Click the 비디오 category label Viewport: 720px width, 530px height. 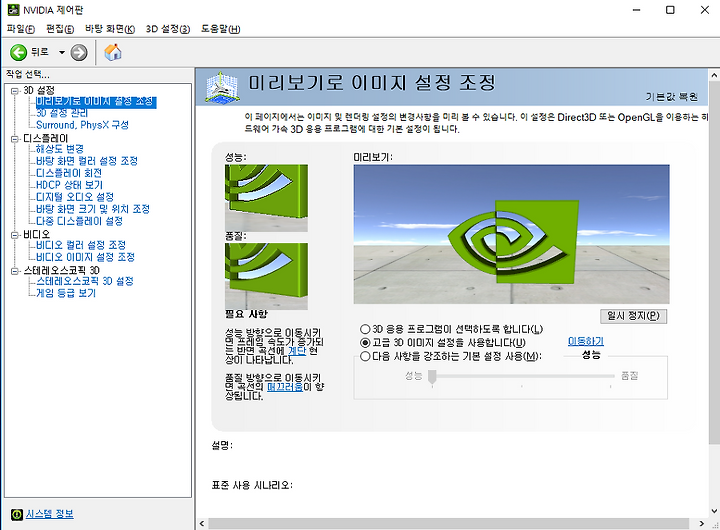[x=37, y=234]
